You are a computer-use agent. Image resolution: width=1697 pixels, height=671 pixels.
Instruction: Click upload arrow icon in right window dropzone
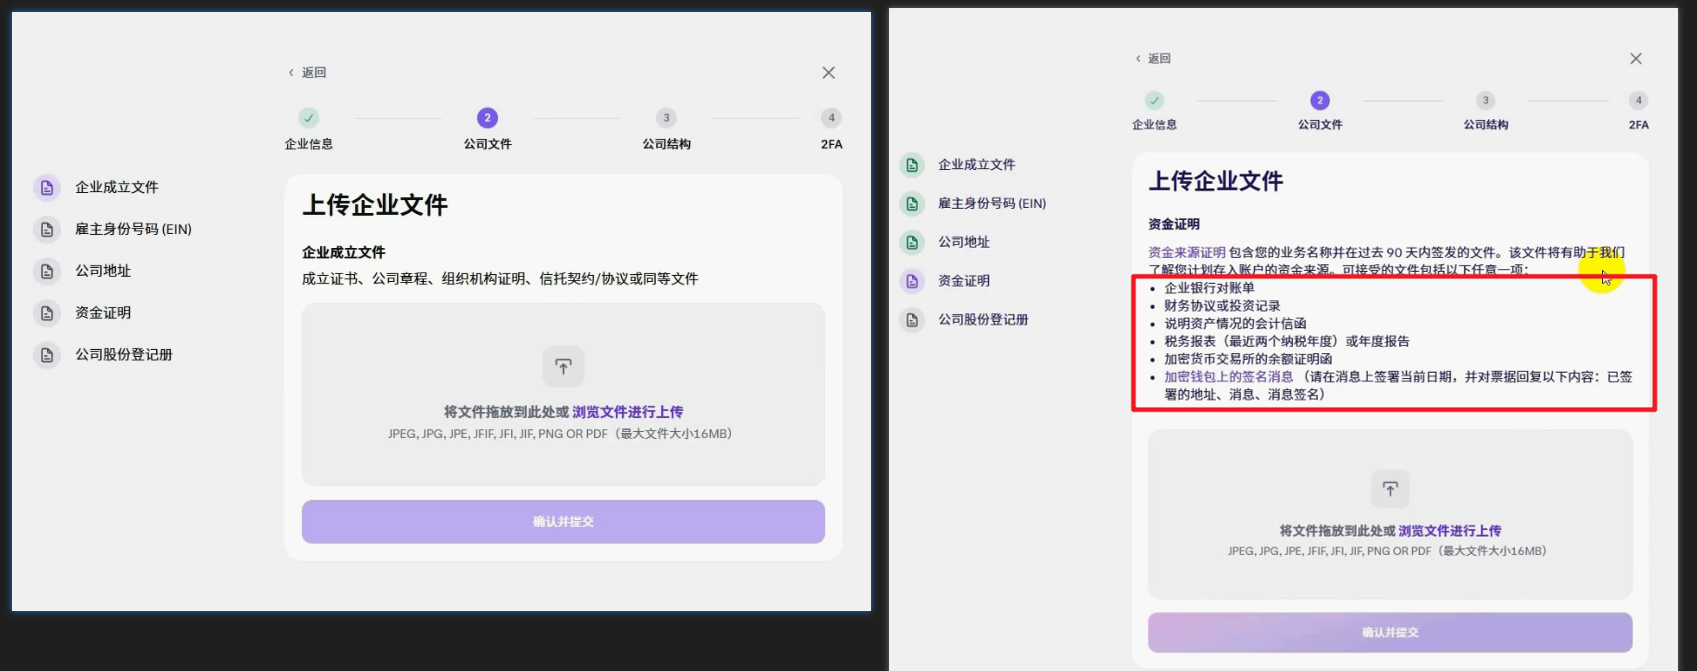pos(1390,489)
